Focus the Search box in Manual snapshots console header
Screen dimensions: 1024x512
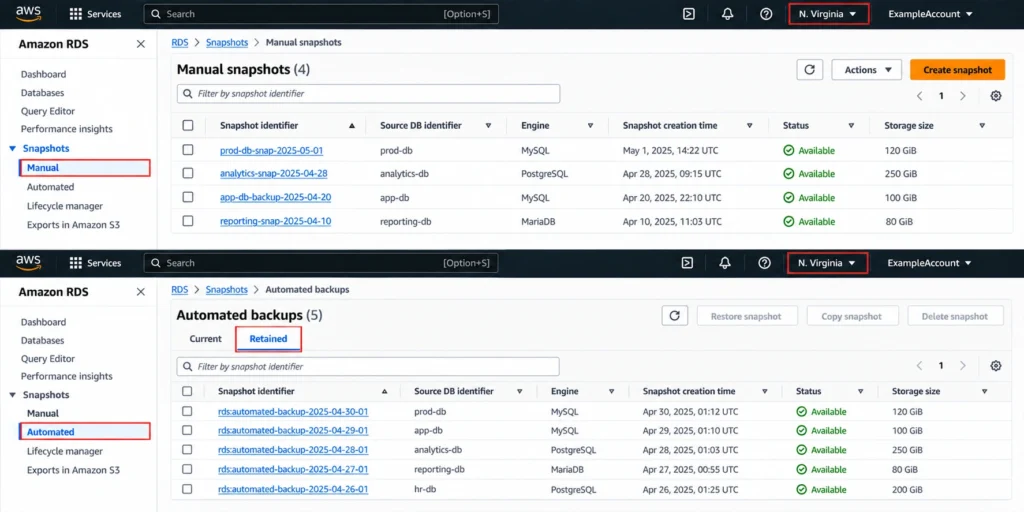(321, 14)
